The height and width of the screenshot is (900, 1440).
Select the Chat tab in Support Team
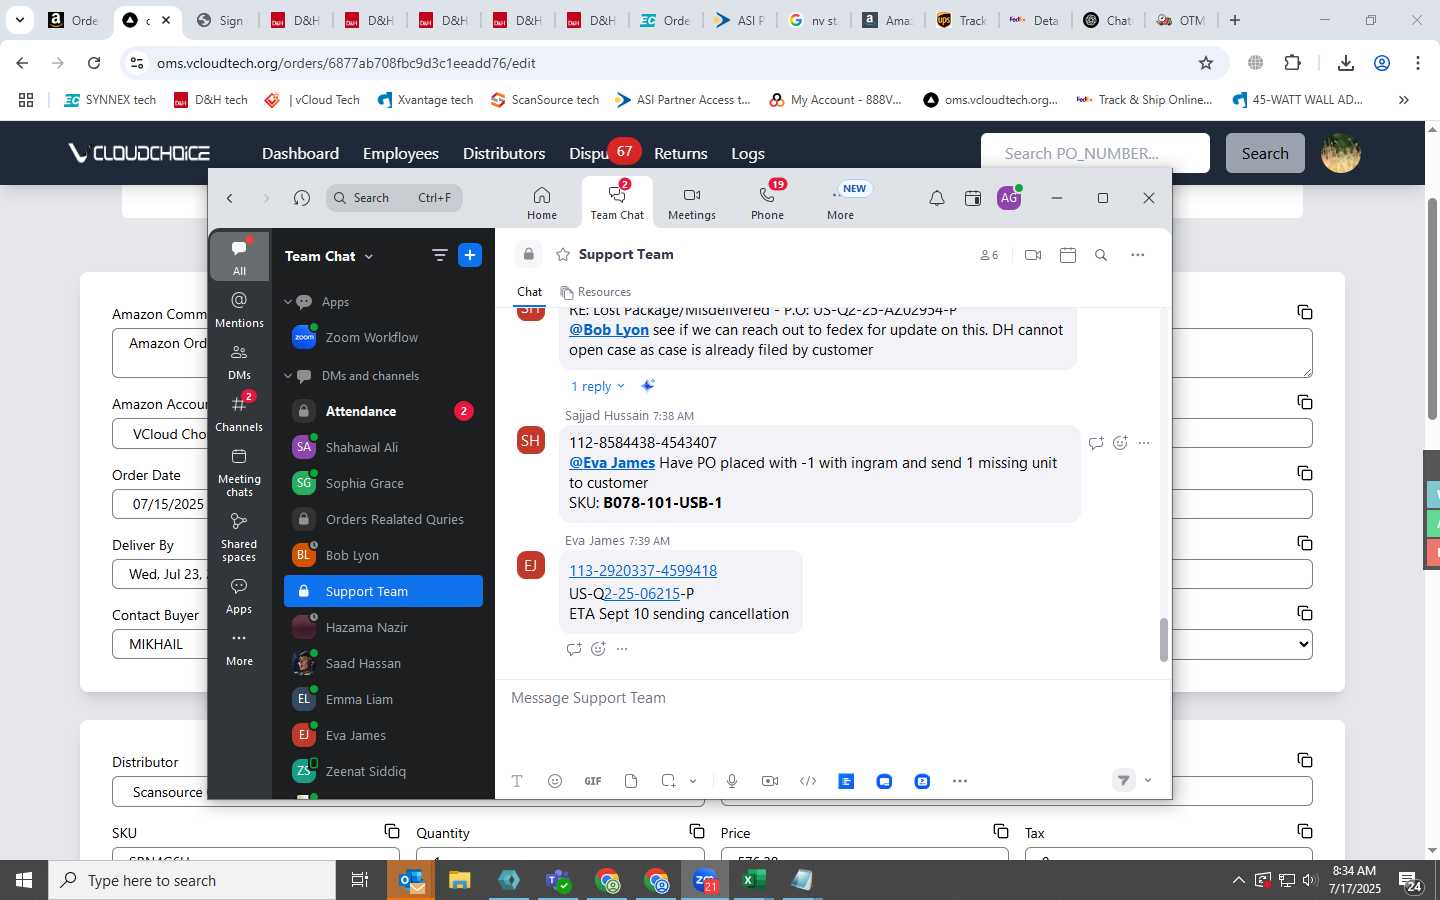529,292
